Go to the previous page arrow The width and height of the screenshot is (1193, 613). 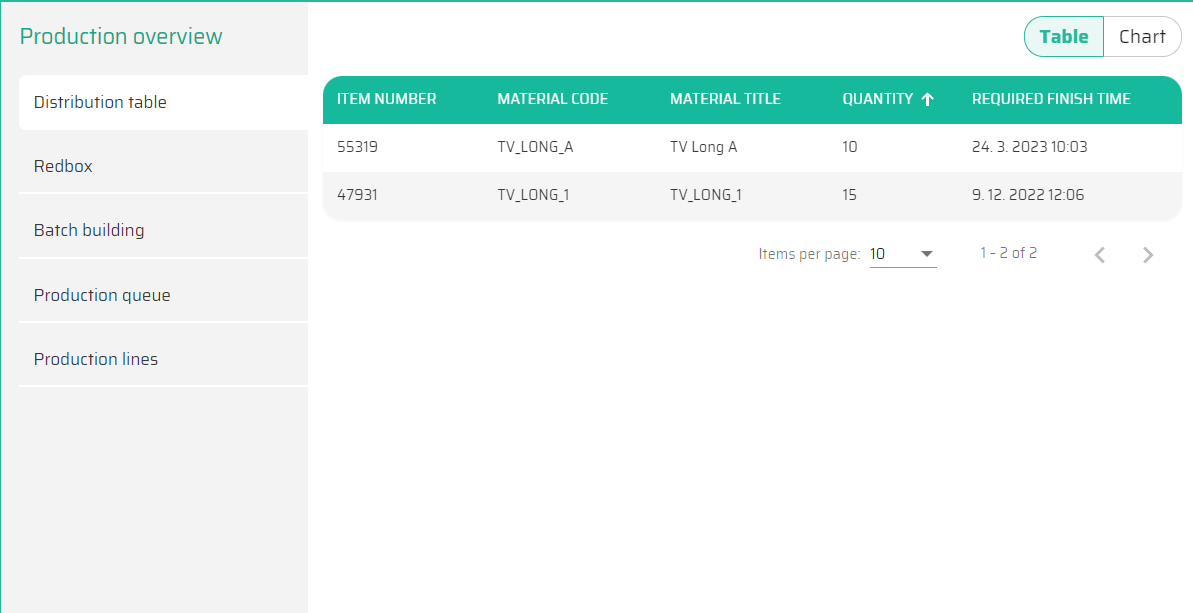click(1100, 255)
